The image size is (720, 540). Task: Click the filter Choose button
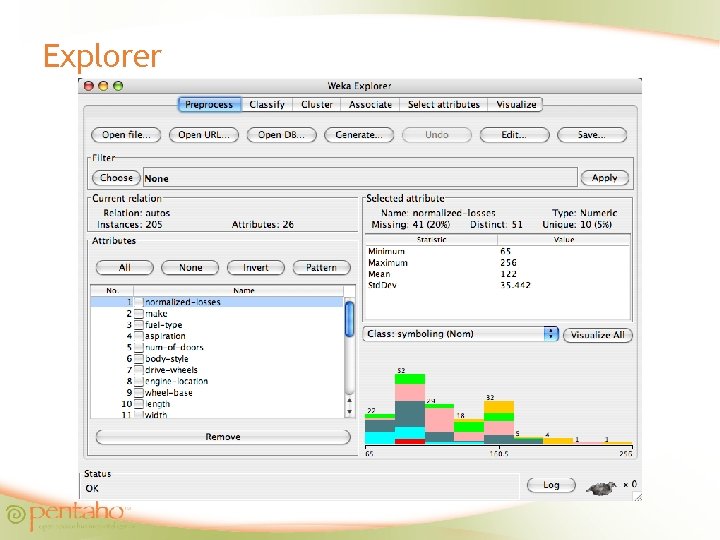coord(116,178)
